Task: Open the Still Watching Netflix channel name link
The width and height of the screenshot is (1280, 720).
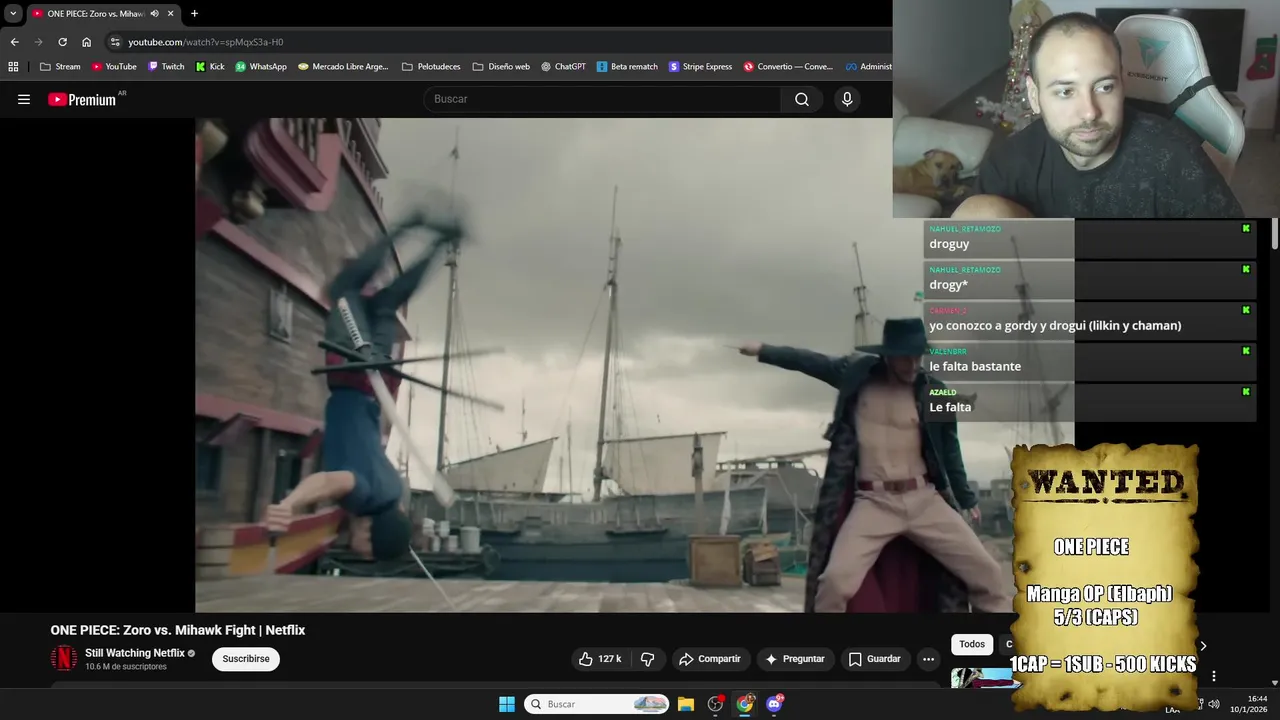Action: click(x=135, y=653)
